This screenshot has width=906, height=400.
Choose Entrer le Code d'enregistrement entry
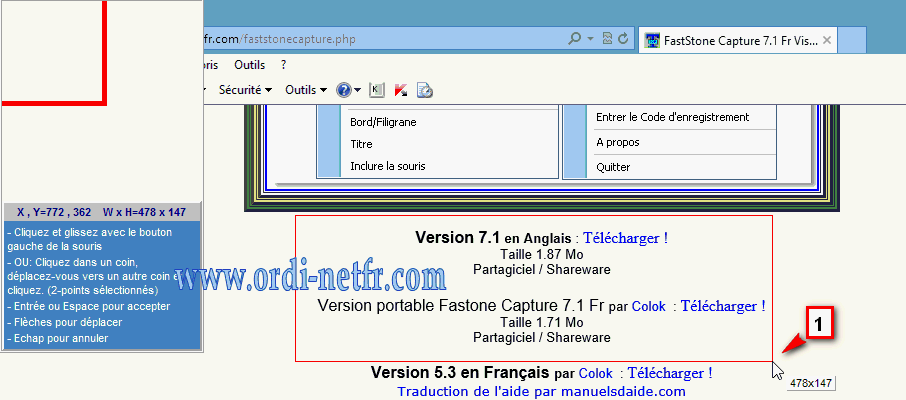point(673,117)
